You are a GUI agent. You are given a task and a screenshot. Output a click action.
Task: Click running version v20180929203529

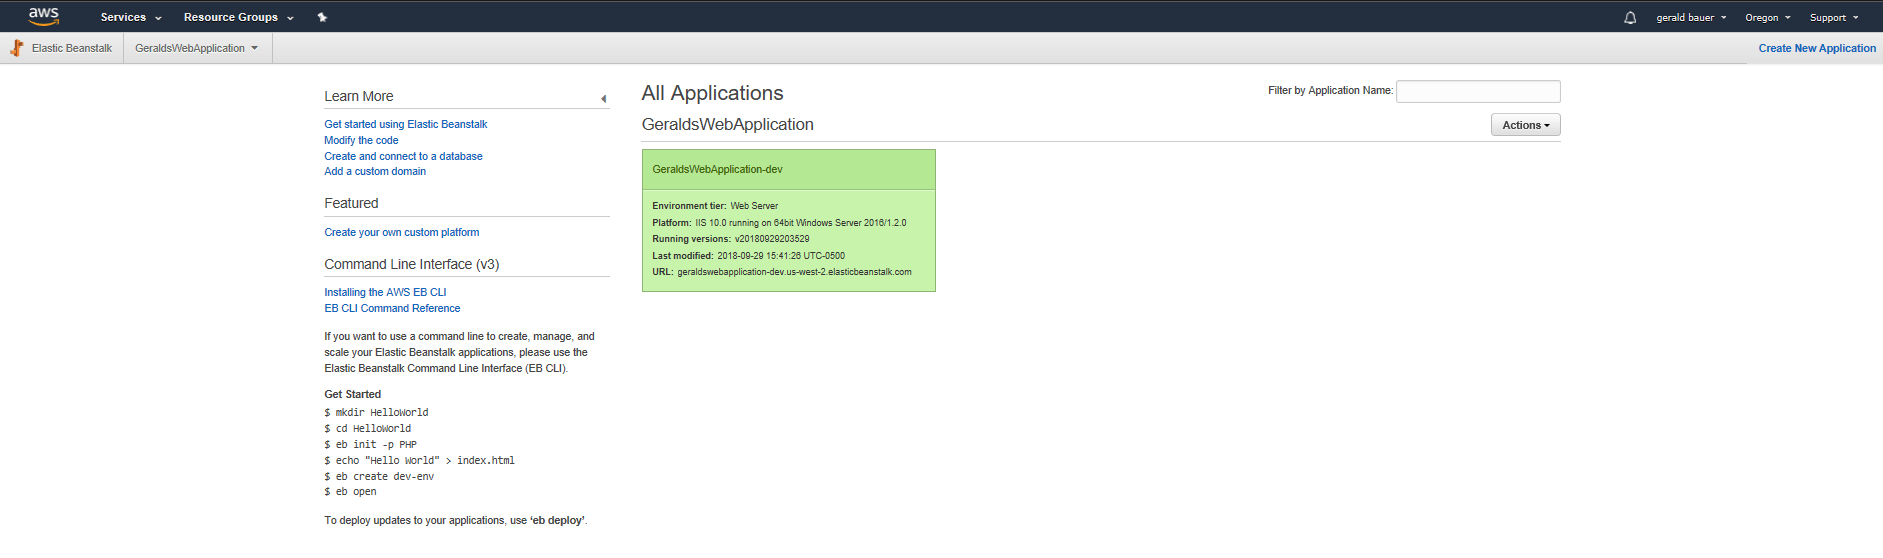772,239
